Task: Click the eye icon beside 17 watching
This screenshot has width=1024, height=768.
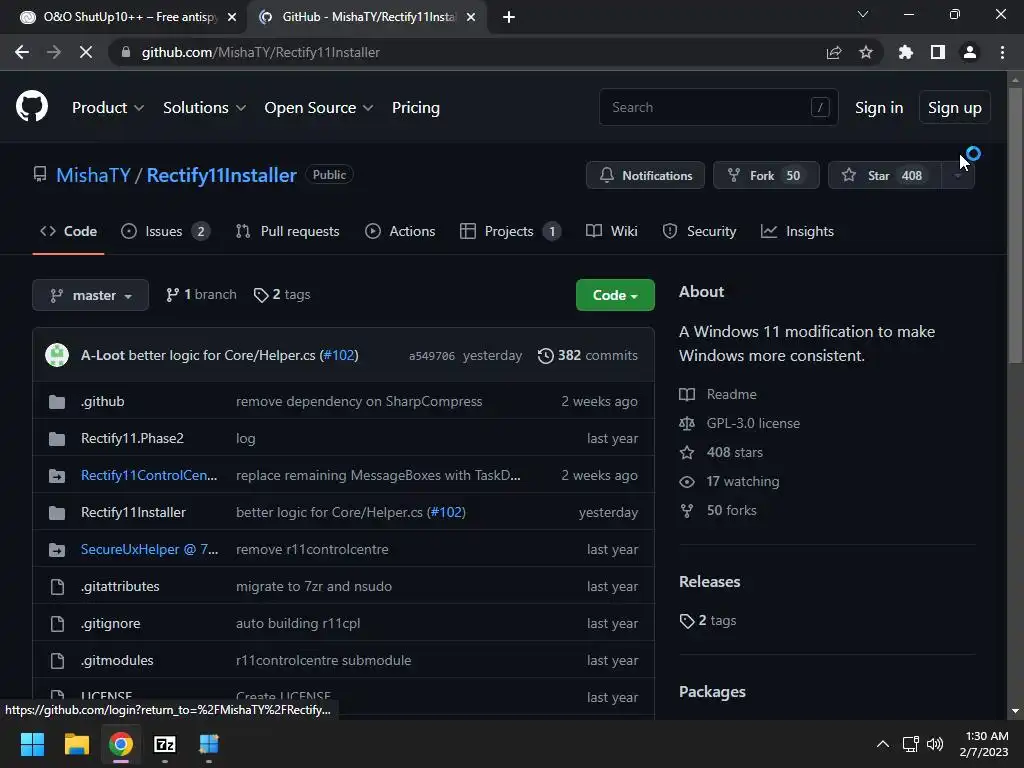Action: (x=686, y=482)
